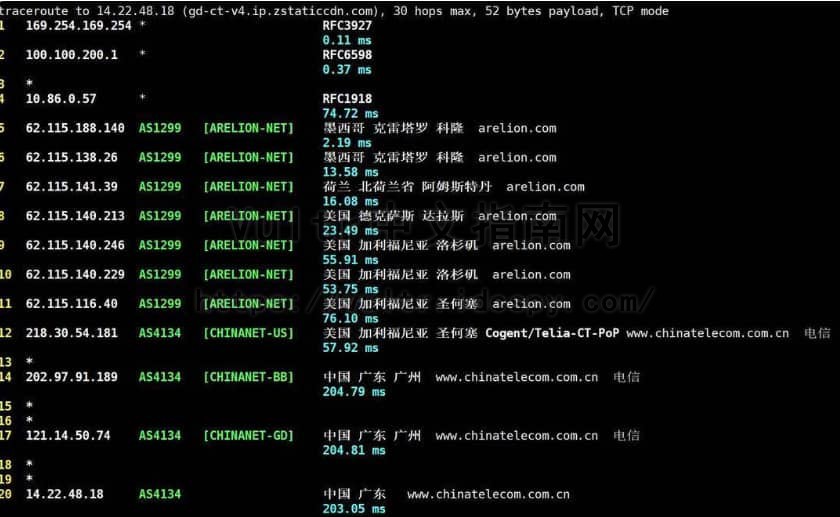Select the 74.72 ms latency value
Image resolution: width=840 pixels, height=517 pixels.
coord(350,114)
